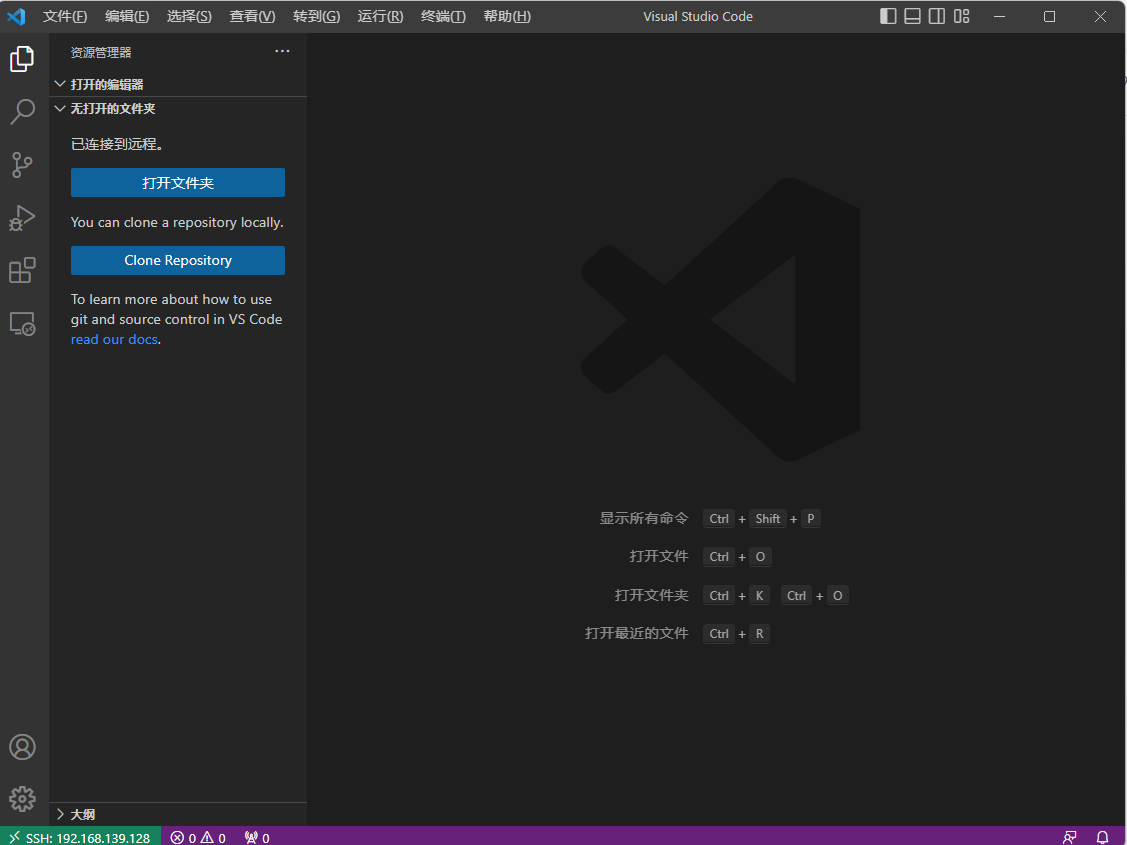This screenshot has width=1127, height=845.
Task: Click 'You can clone a repository locally.' text
Action: [177, 222]
